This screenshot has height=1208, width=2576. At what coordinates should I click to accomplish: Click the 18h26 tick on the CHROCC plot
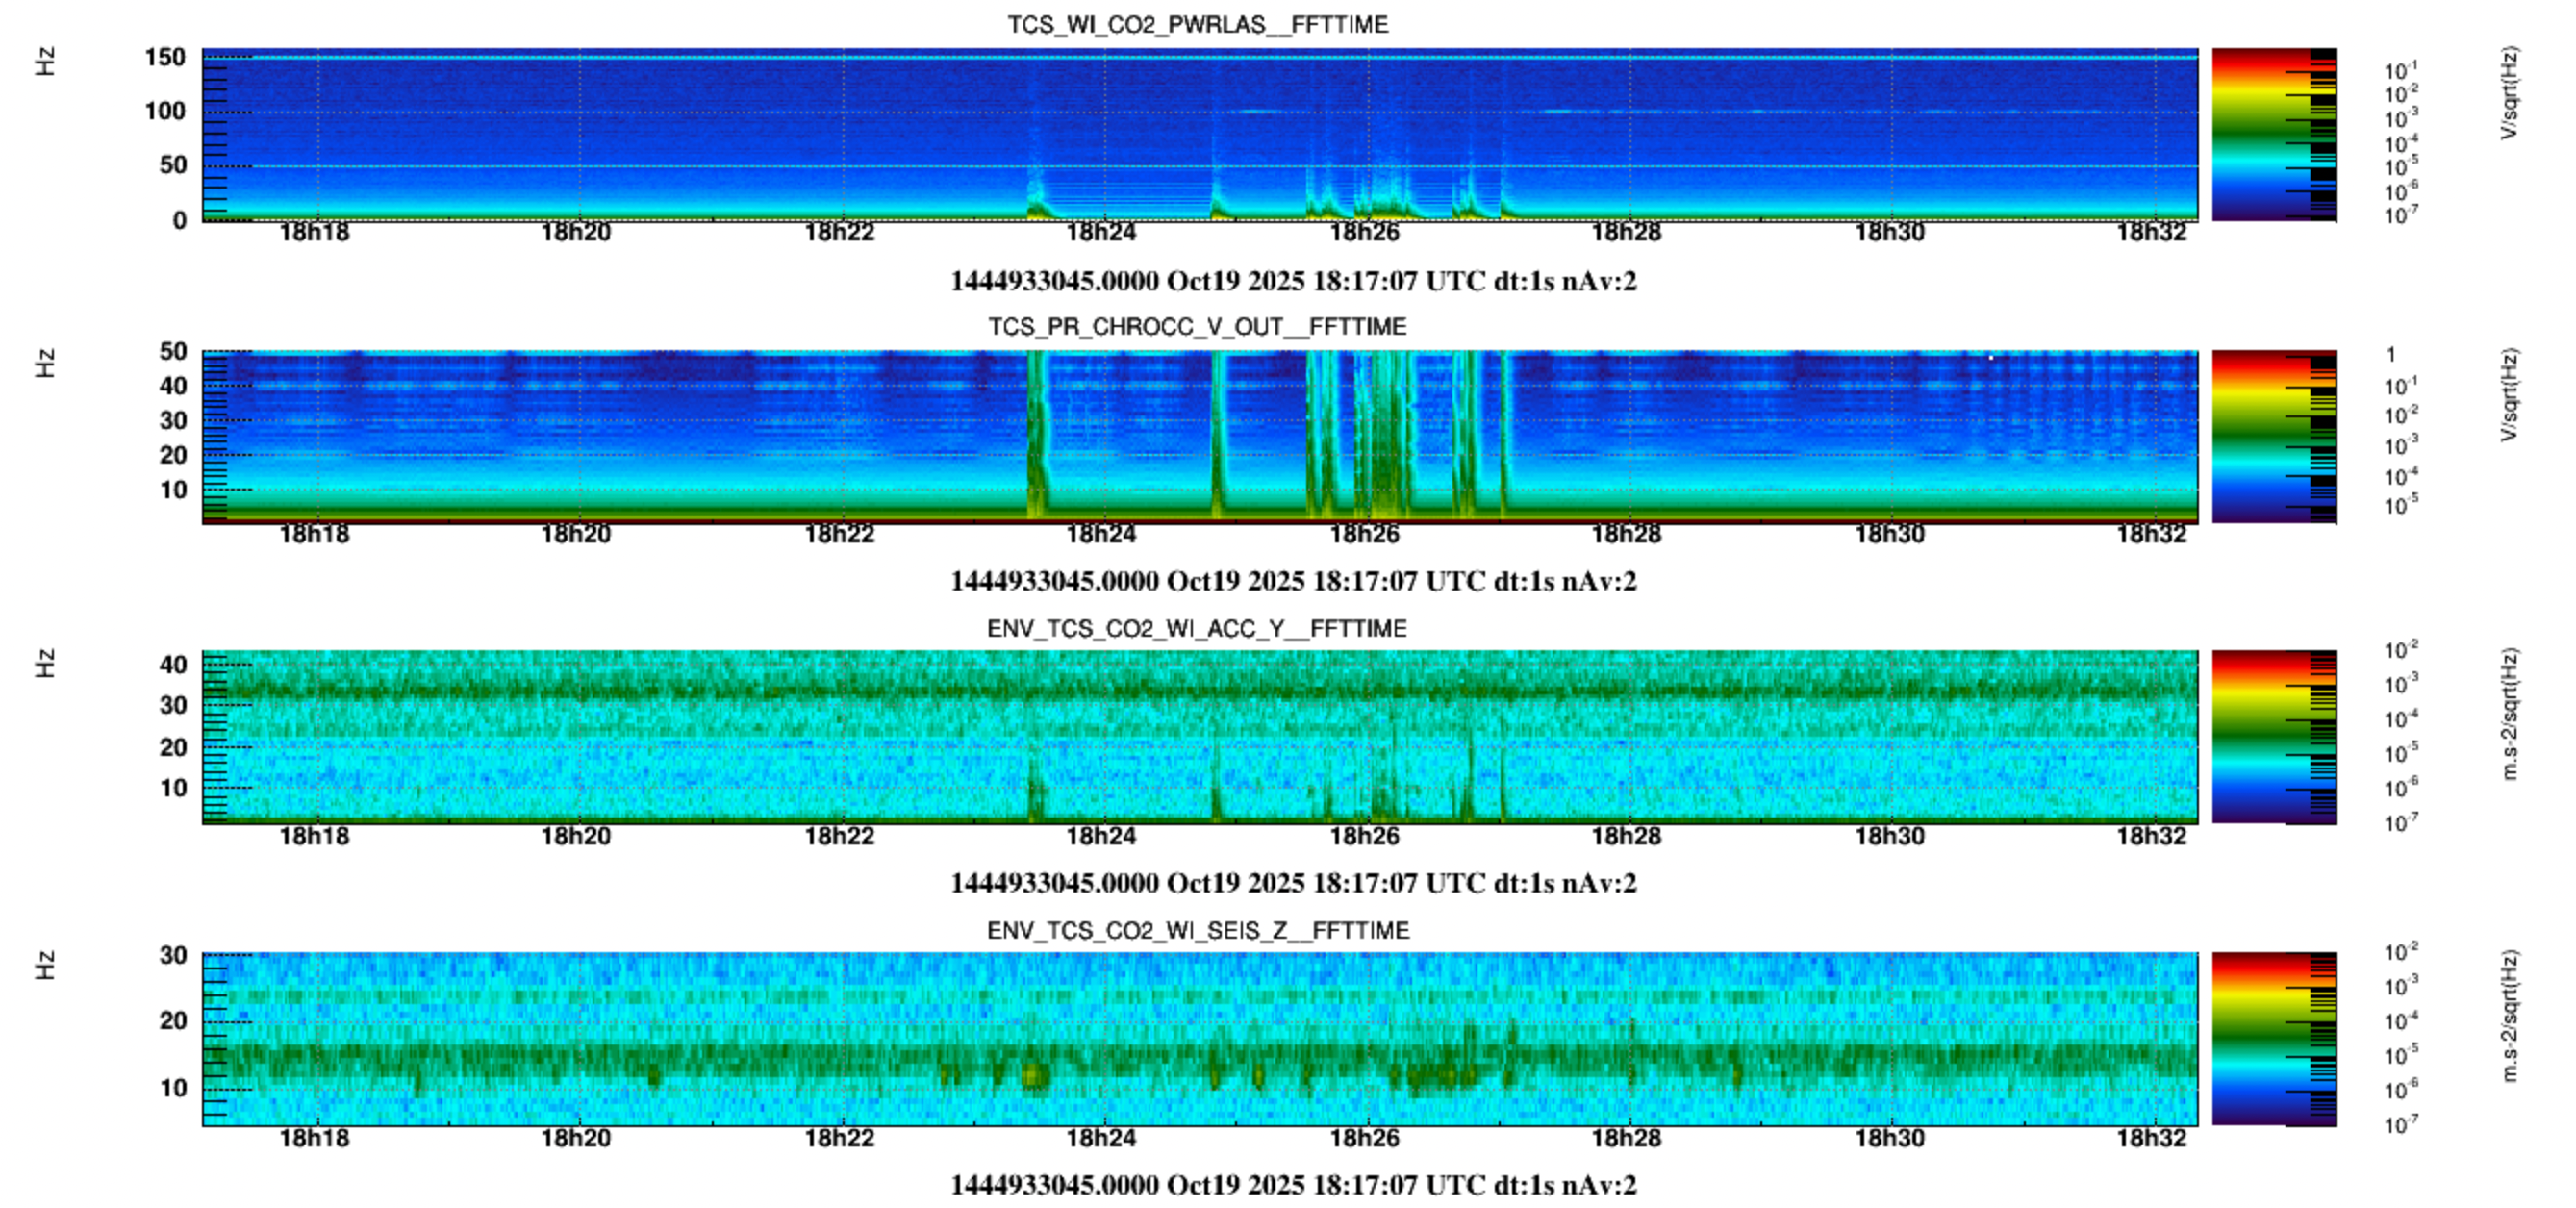click(x=1364, y=535)
